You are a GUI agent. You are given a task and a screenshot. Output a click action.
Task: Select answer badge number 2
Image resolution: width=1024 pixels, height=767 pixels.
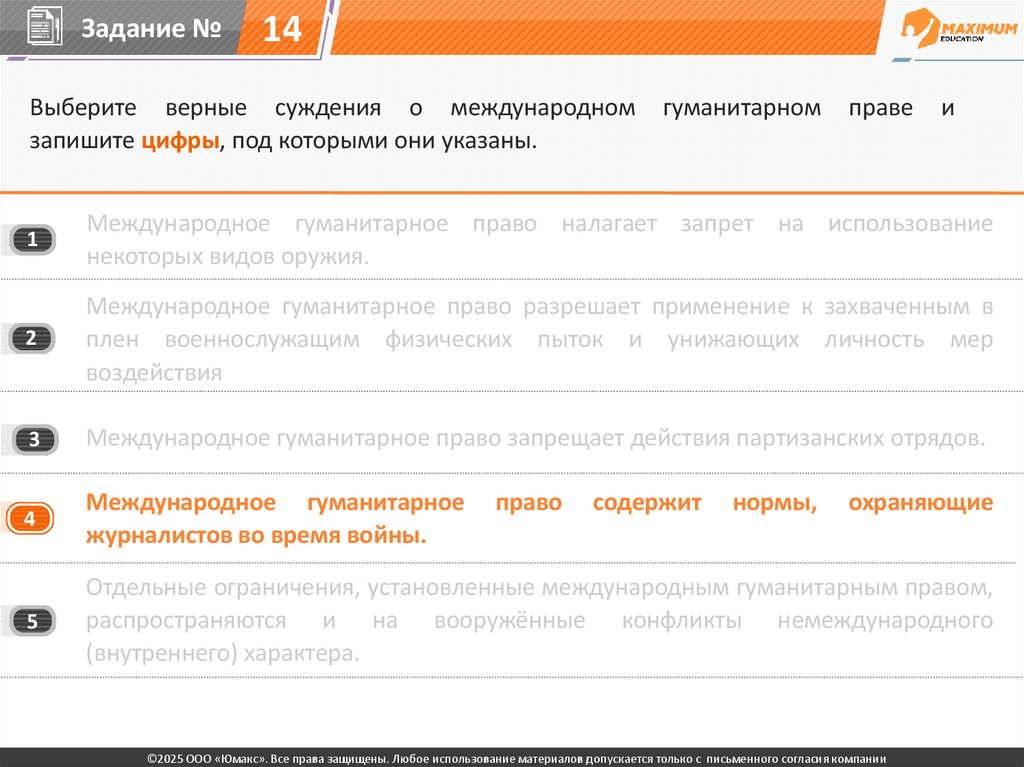pos(31,338)
